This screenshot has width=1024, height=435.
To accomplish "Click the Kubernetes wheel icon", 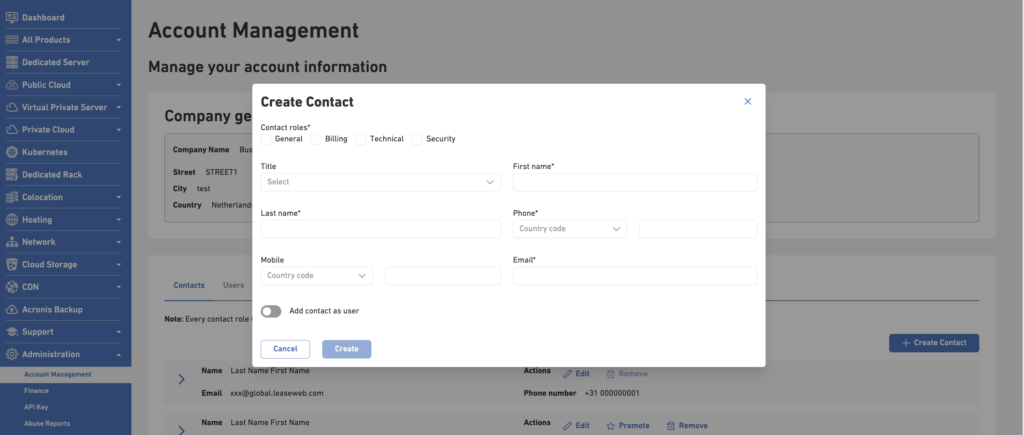I will [11, 152].
